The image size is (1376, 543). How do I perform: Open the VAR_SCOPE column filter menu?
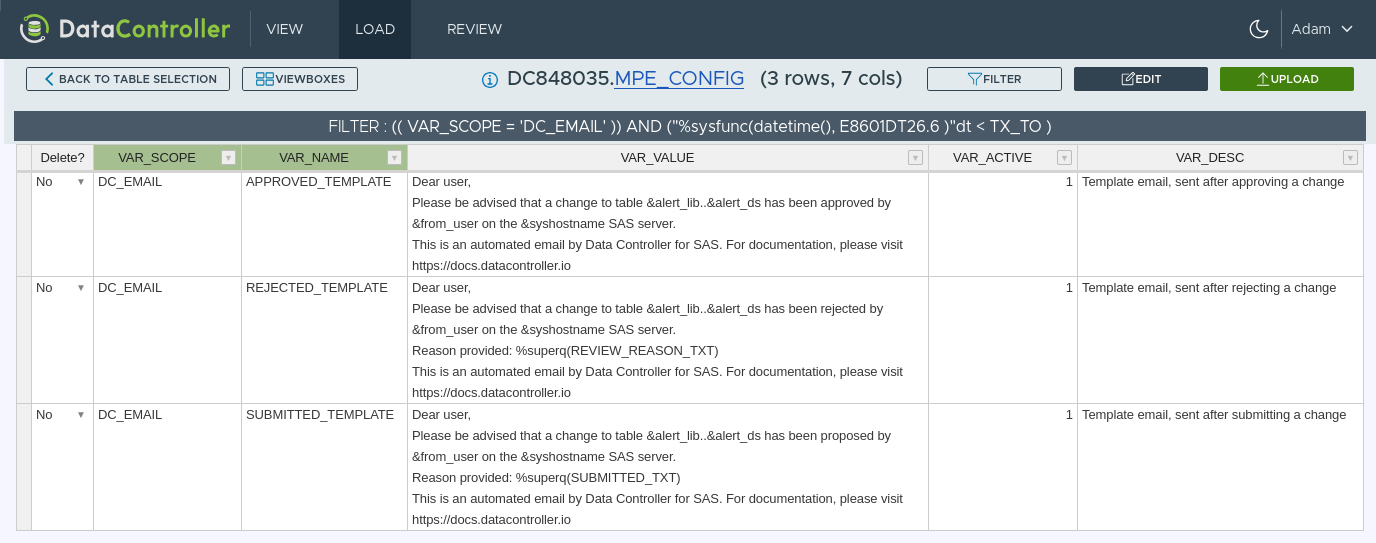pos(228,158)
